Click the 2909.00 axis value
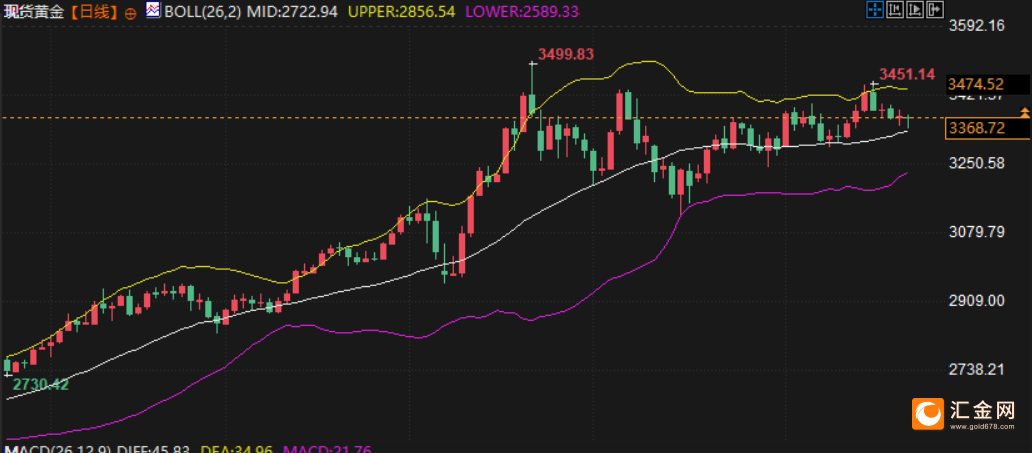The image size is (1032, 453). 977,300
